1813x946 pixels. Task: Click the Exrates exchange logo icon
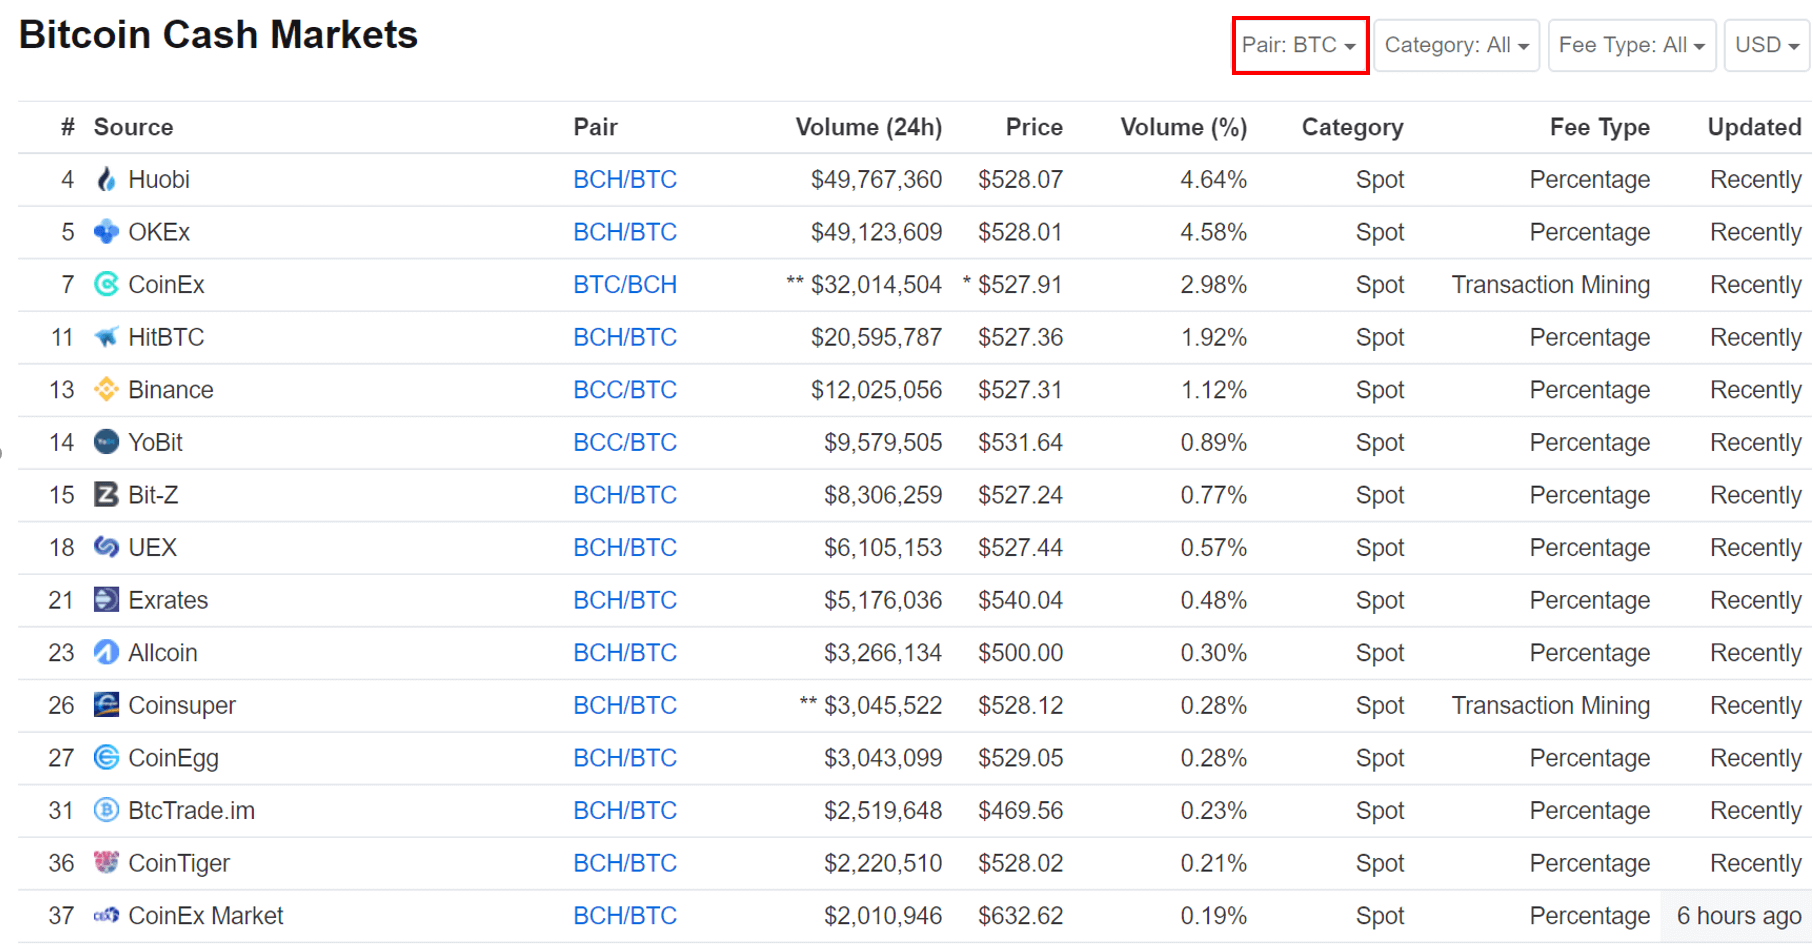[106, 600]
